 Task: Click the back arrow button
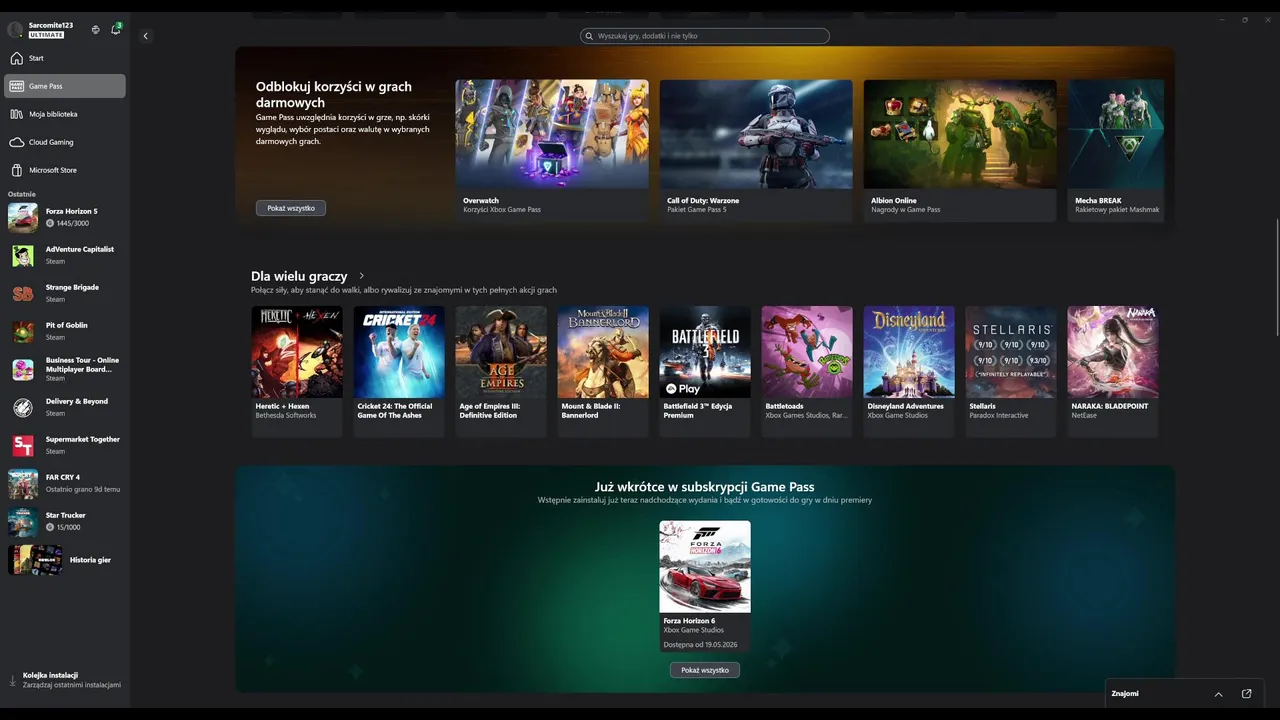(x=145, y=36)
